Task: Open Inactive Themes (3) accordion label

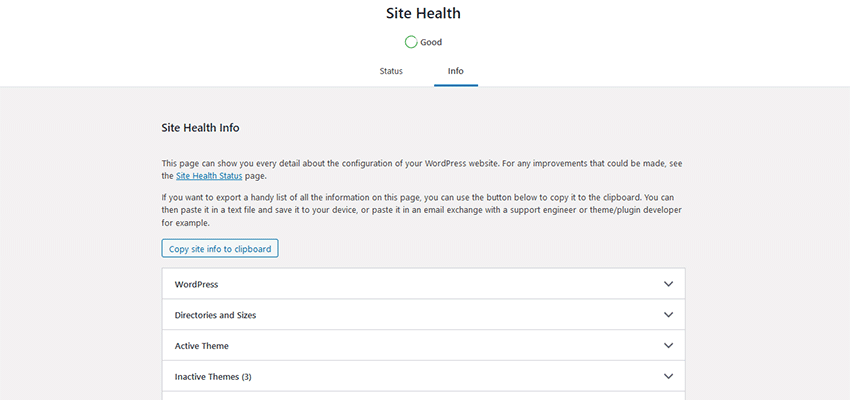Action: click(x=213, y=377)
